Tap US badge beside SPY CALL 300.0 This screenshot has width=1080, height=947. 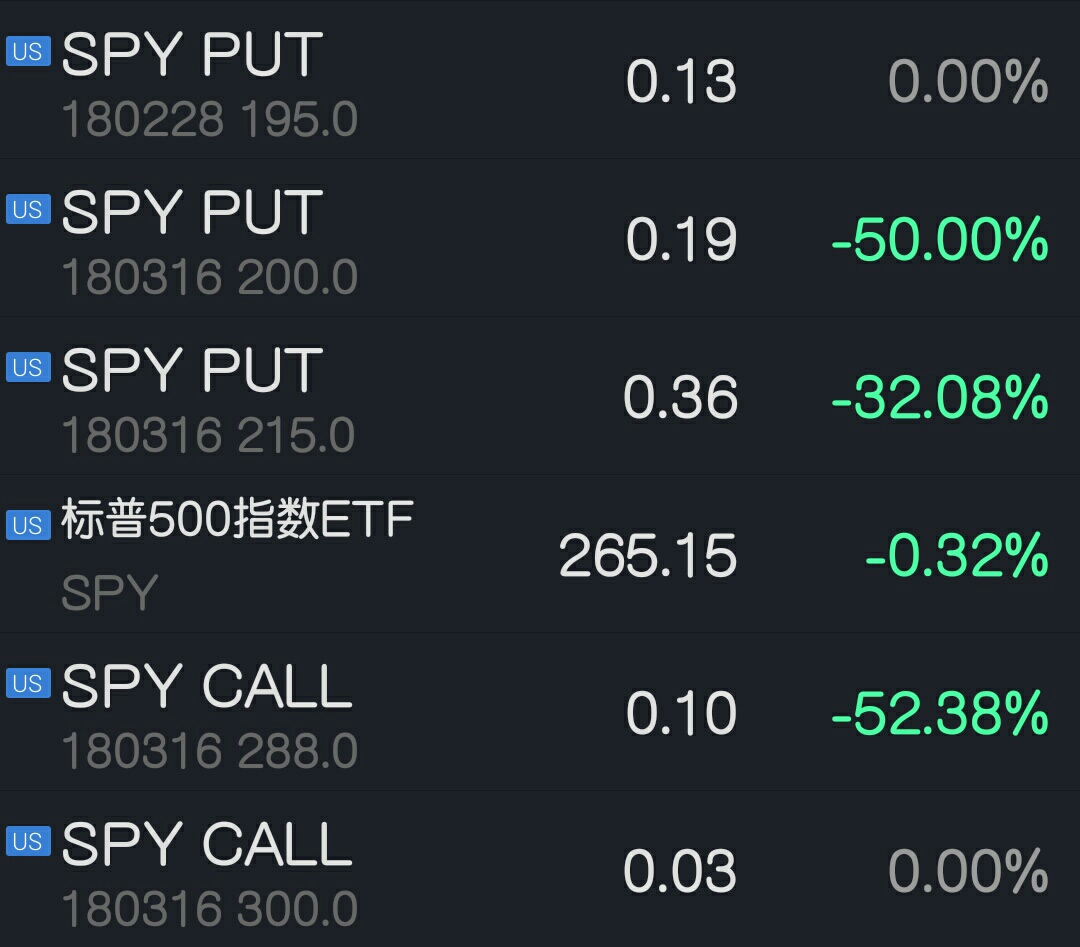(x=28, y=841)
